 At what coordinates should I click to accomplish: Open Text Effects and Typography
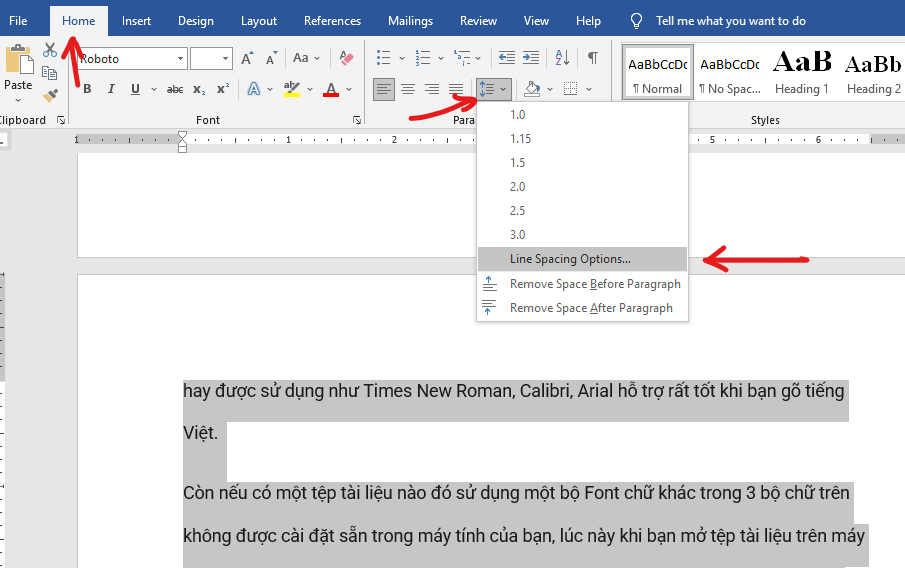253,89
